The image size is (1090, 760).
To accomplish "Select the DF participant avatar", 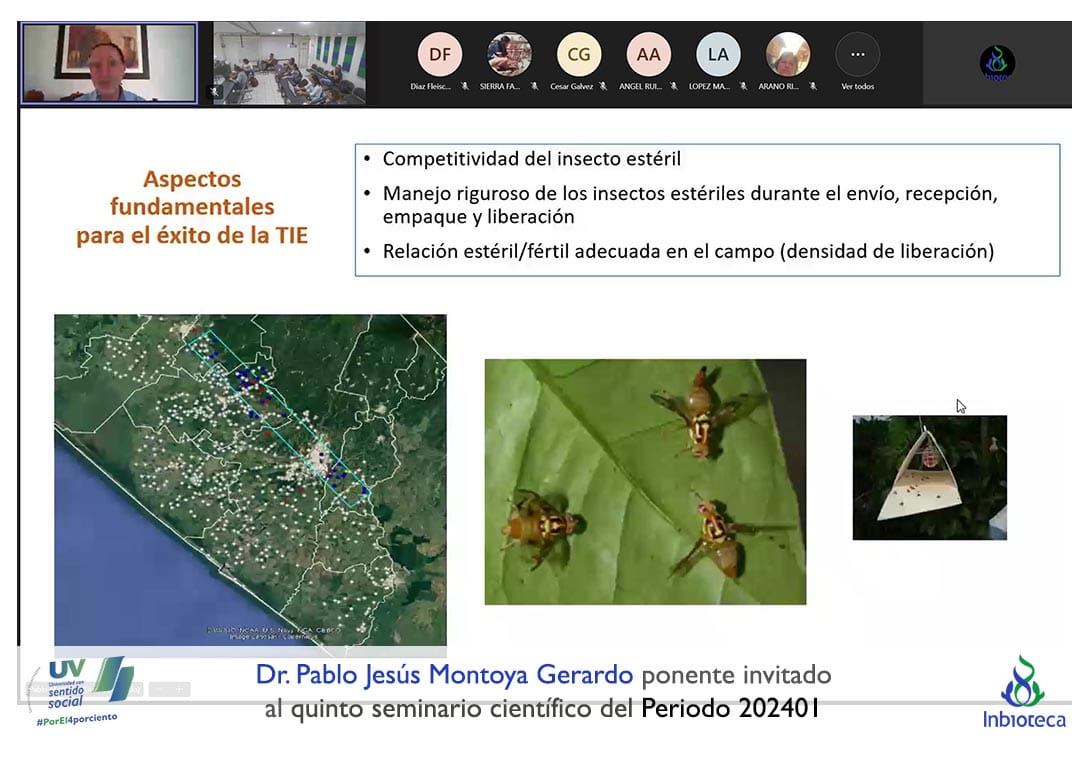I will point(439,55).
